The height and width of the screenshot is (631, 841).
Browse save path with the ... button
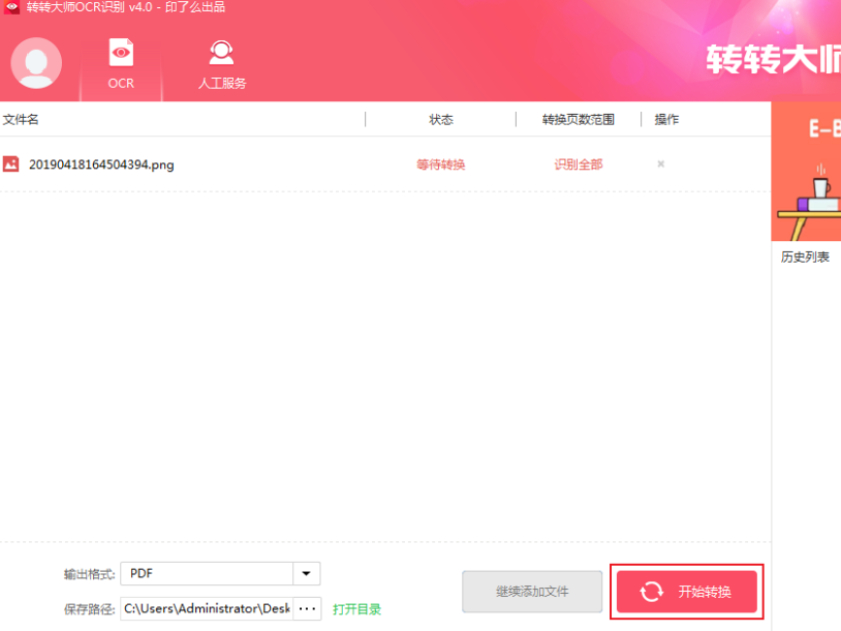(x=307, y=609)
